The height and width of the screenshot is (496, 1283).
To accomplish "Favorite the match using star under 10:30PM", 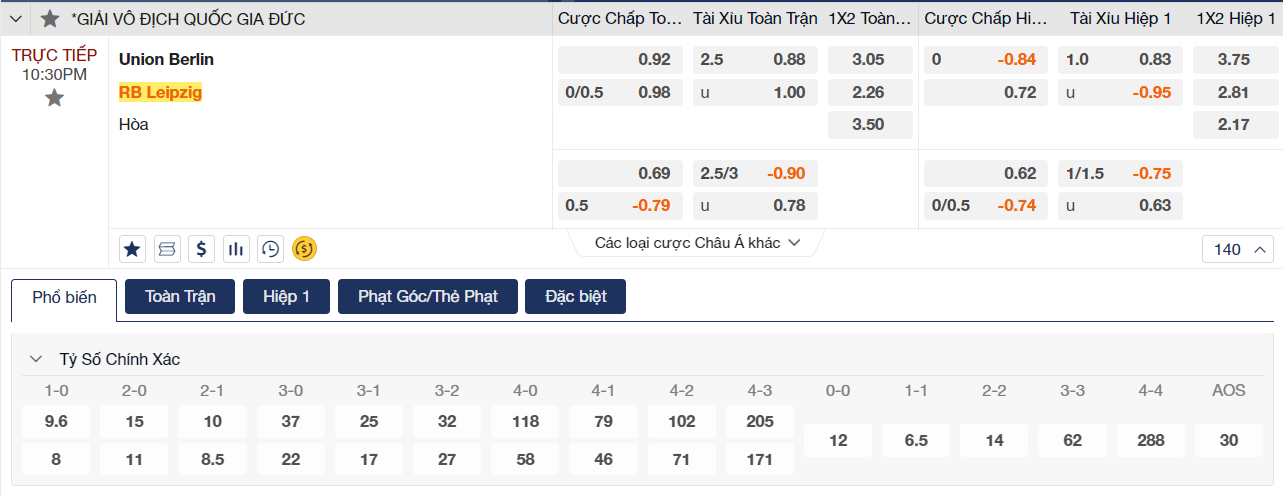I will click(x=54, y=98).
